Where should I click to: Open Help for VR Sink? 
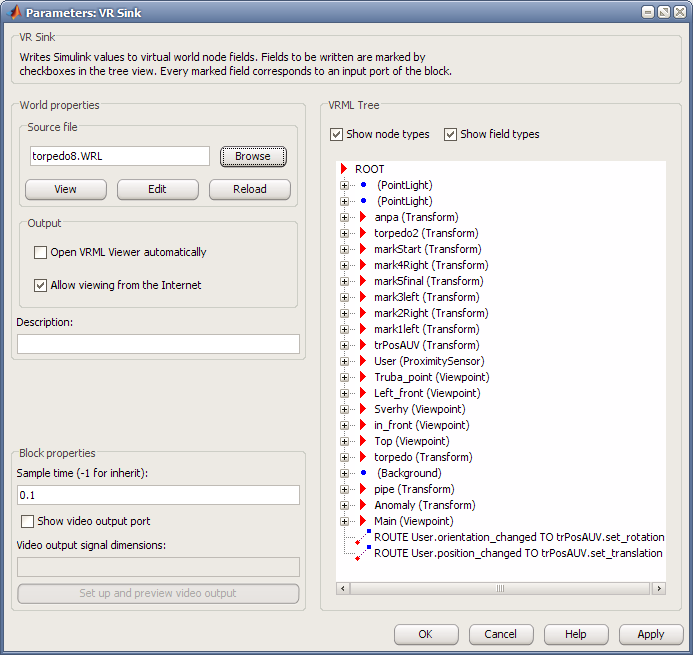[x=576, y=634]
